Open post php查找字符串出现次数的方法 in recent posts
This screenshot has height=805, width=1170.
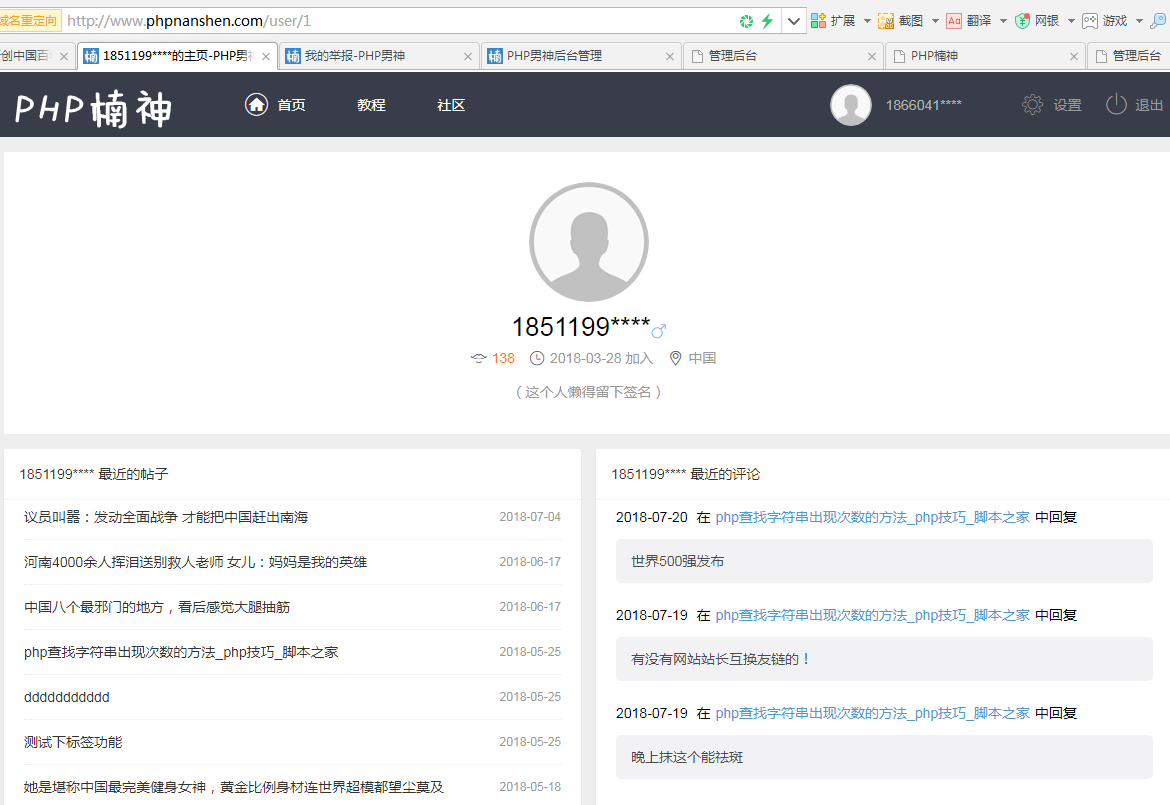coord(181,652)
